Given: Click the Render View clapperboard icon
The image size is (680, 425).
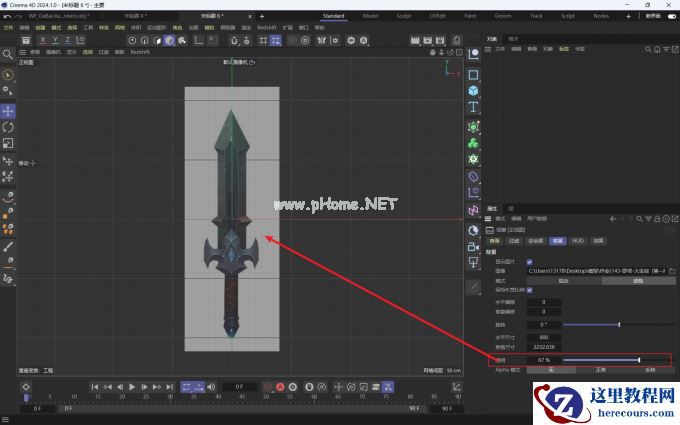Looking at the screenshot, I should (x=415, y=40).
